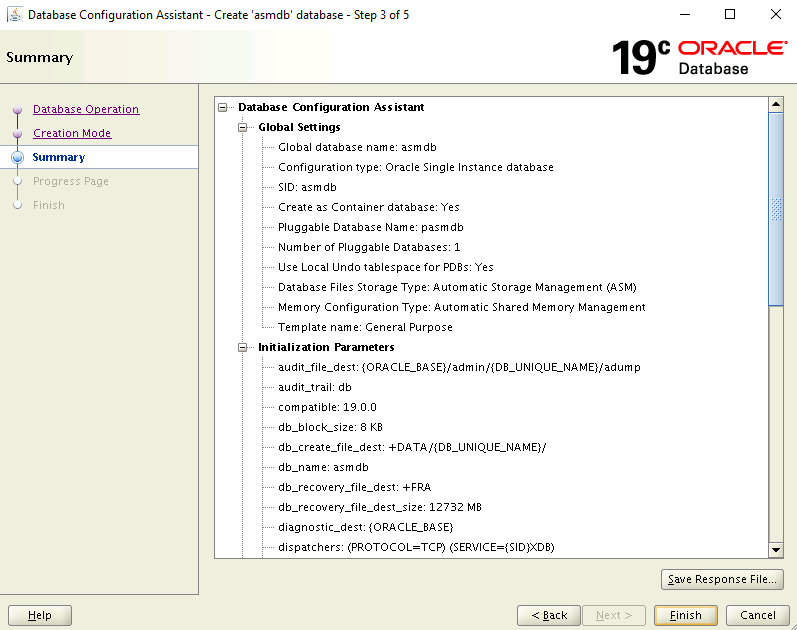
Task: Collapse the Initialization Parameters tree section
Action: tap(242, 347)
